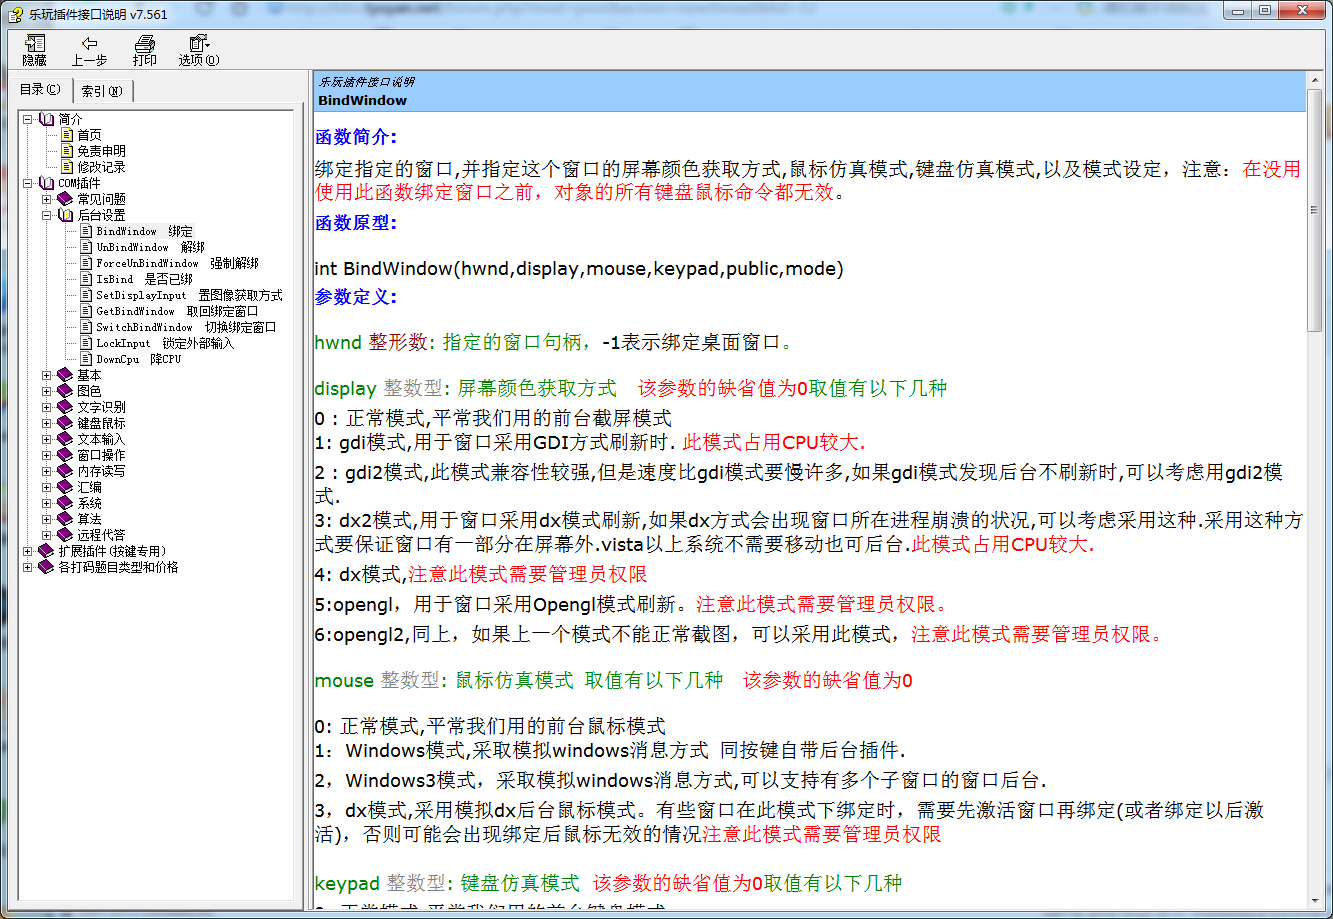Select the 远程代答 tree item
1333x919 pixels.
click(101, 535)
